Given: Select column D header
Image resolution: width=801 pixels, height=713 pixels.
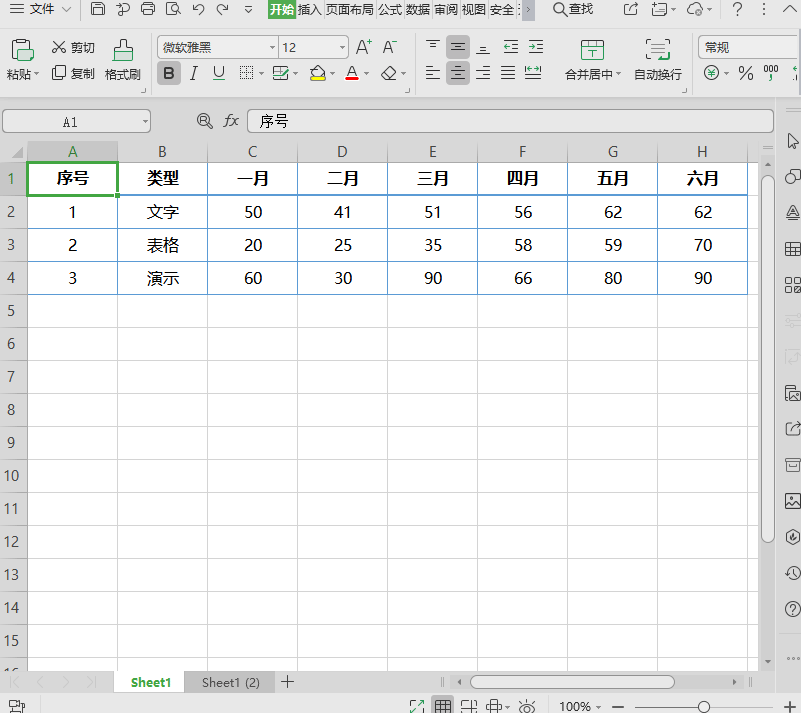Looking at the screenshot, I should pos(342,152).
